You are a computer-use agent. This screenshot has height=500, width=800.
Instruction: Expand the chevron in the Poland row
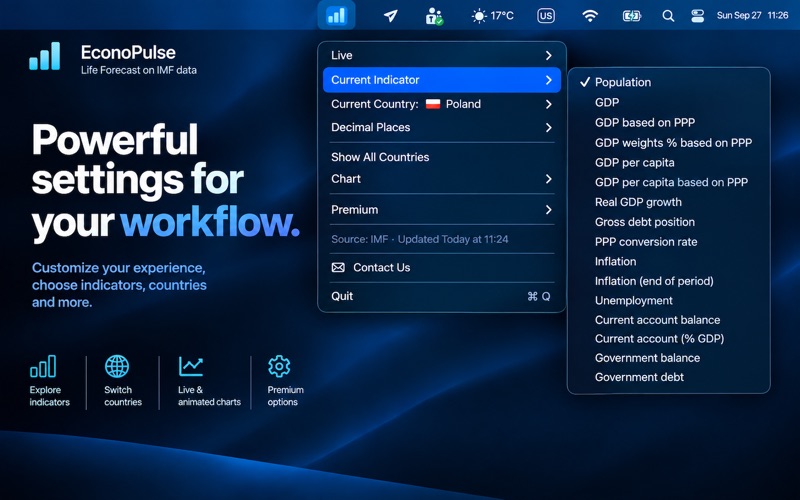548,104
